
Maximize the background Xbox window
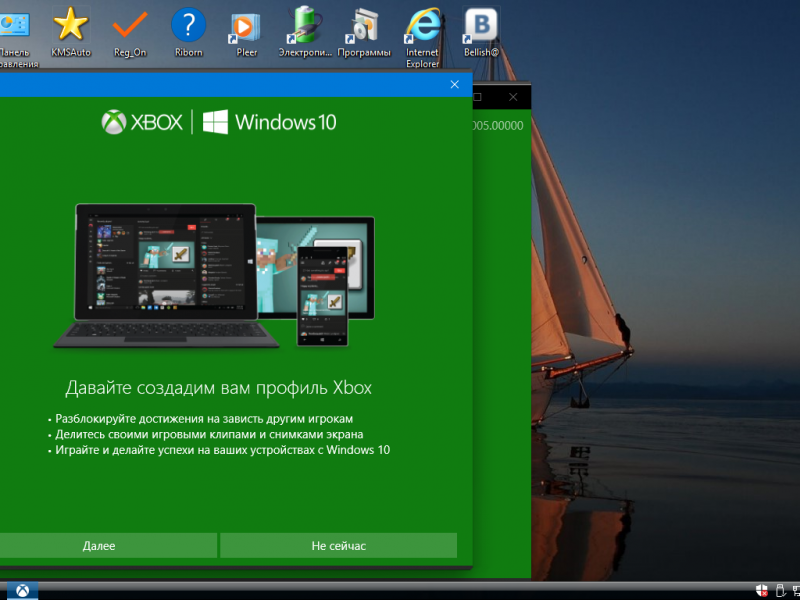pos(478,96)
